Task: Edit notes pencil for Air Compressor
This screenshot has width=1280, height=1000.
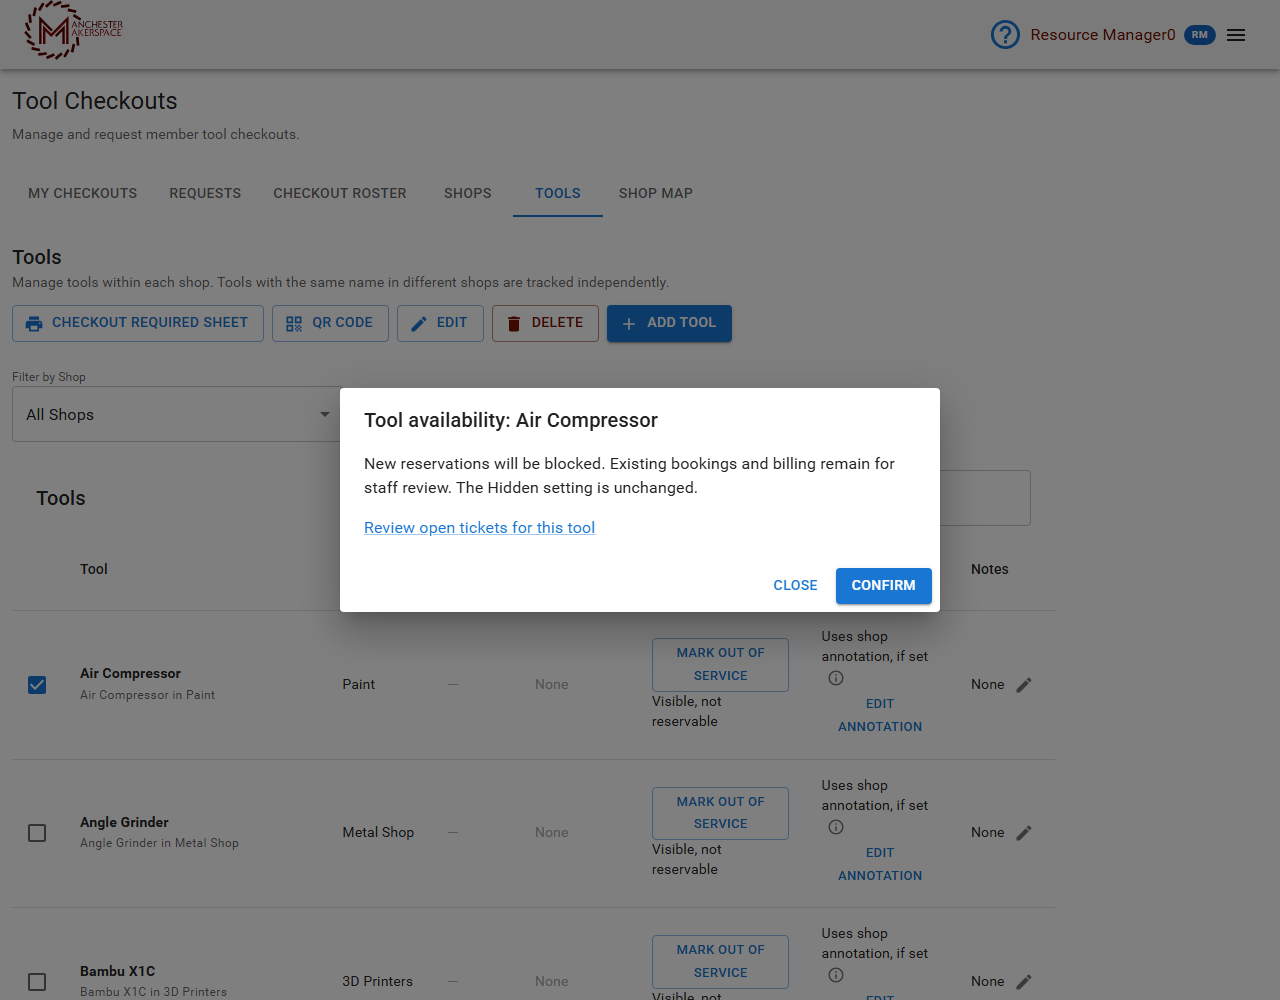Action: pyautogui.click(x=1024, y=685)
